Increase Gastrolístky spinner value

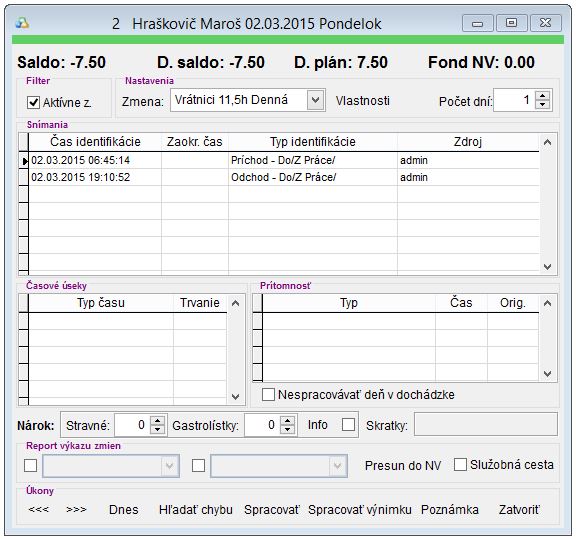pos(288,421)
